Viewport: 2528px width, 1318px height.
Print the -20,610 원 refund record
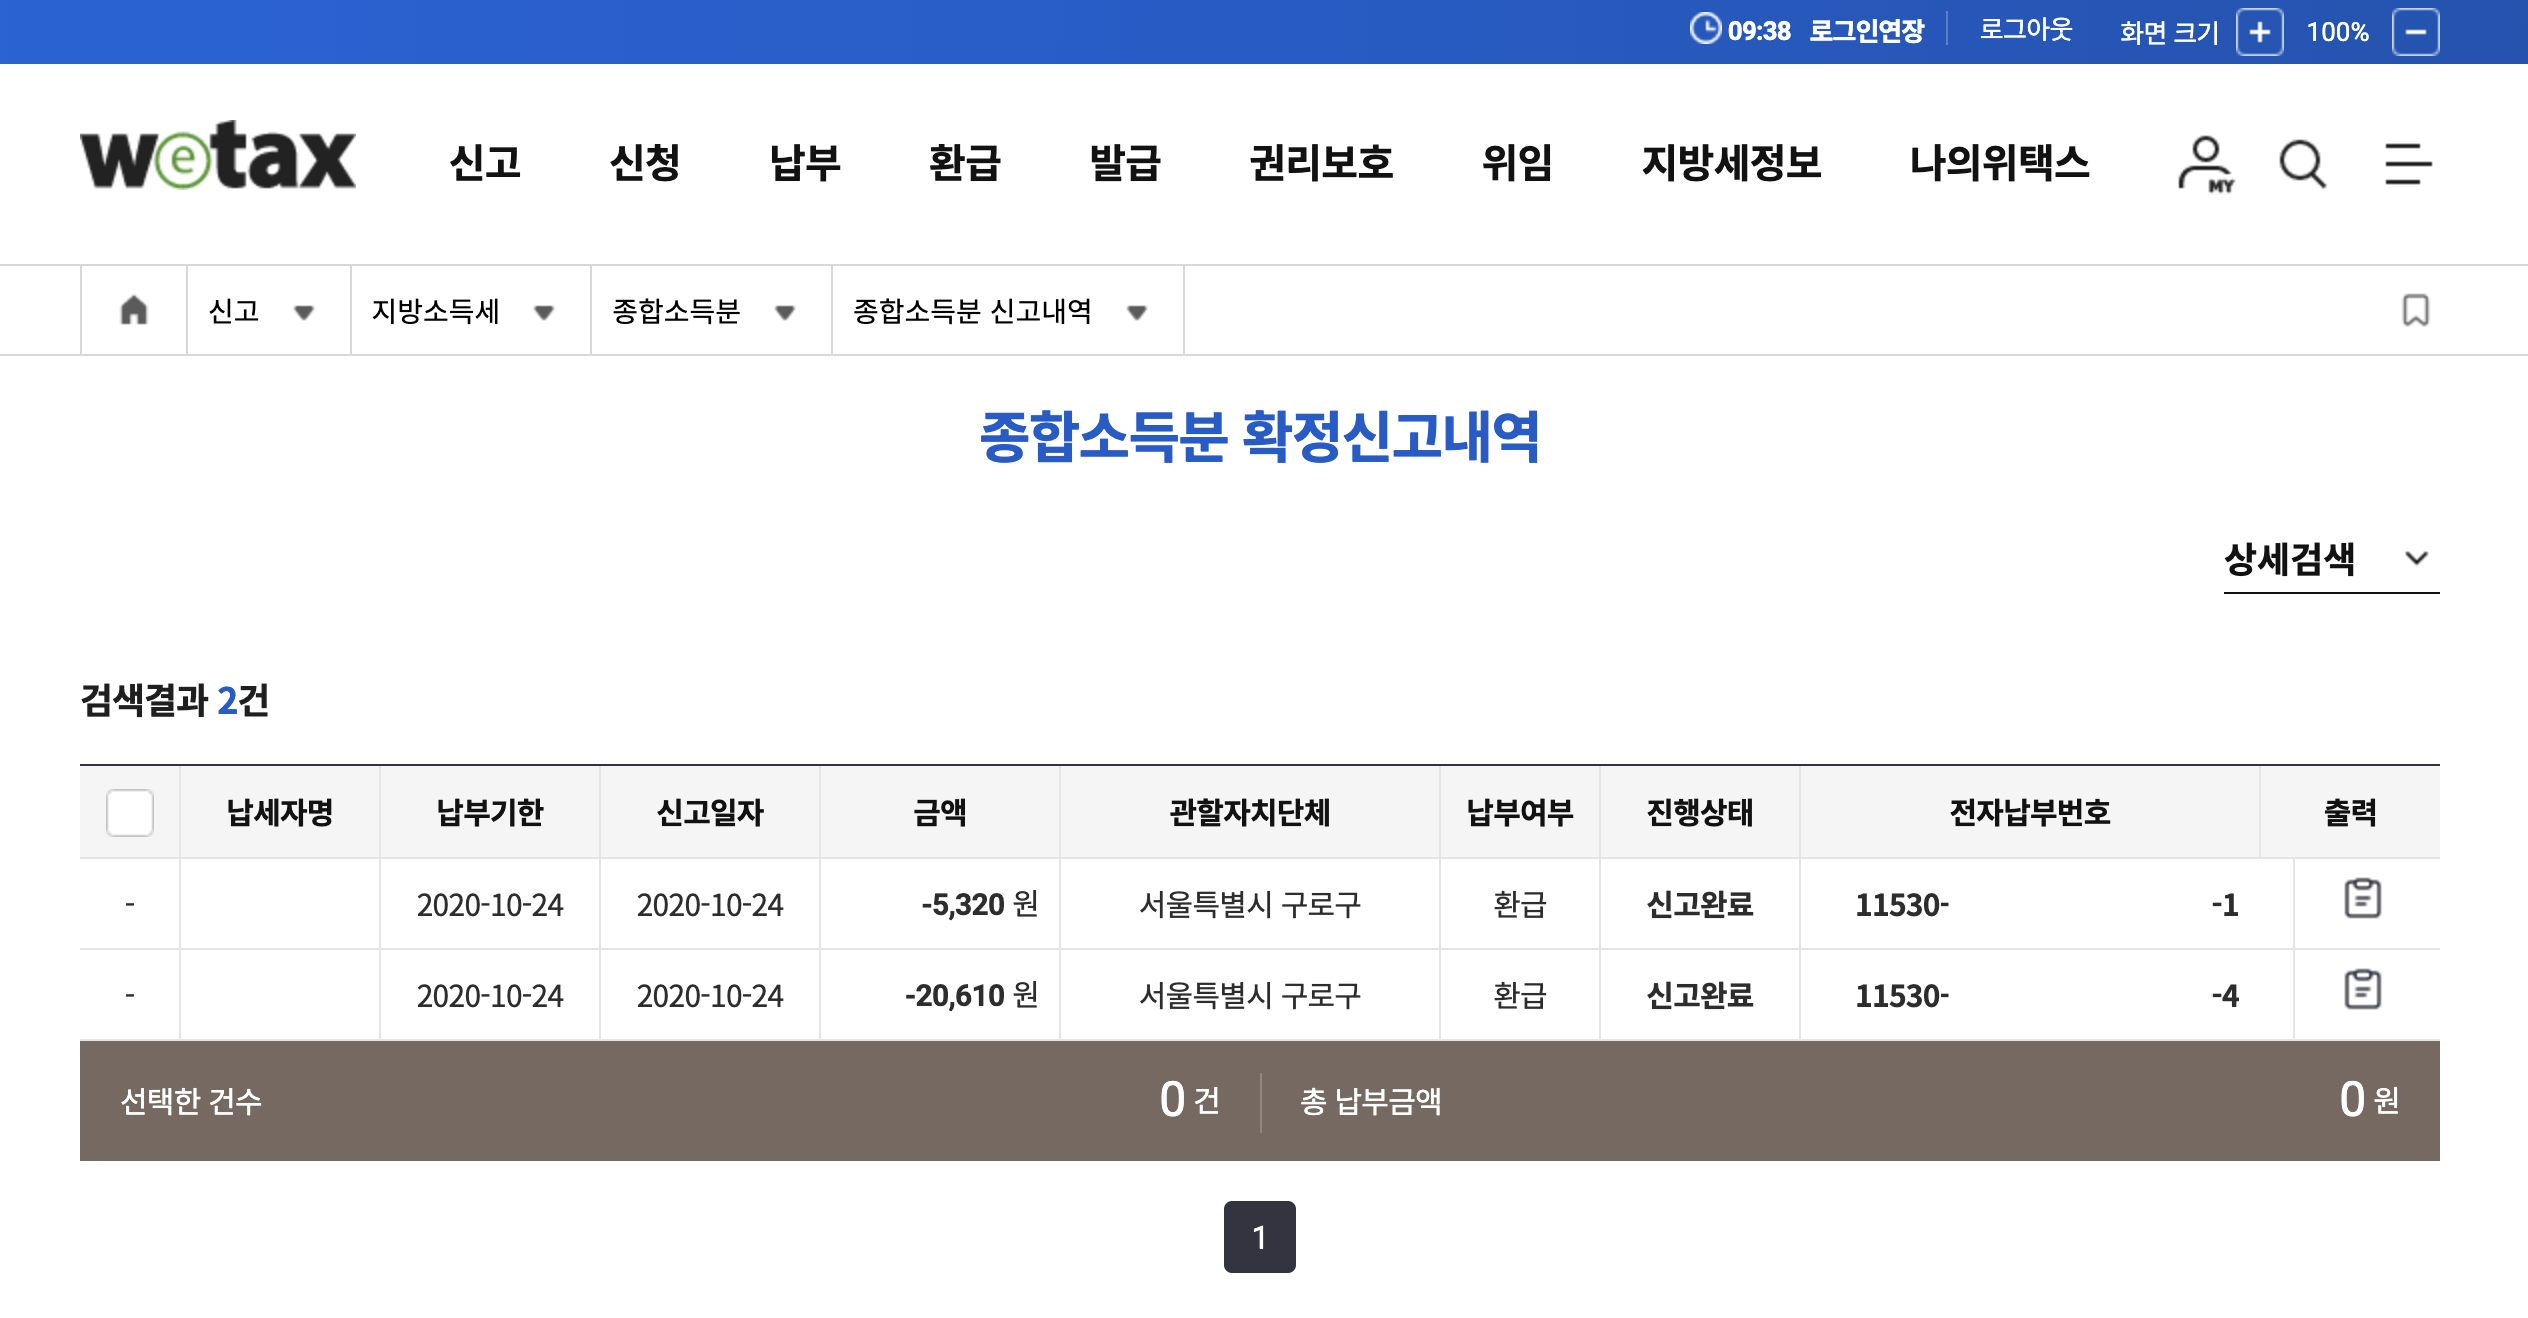(x=2364, y=989)
